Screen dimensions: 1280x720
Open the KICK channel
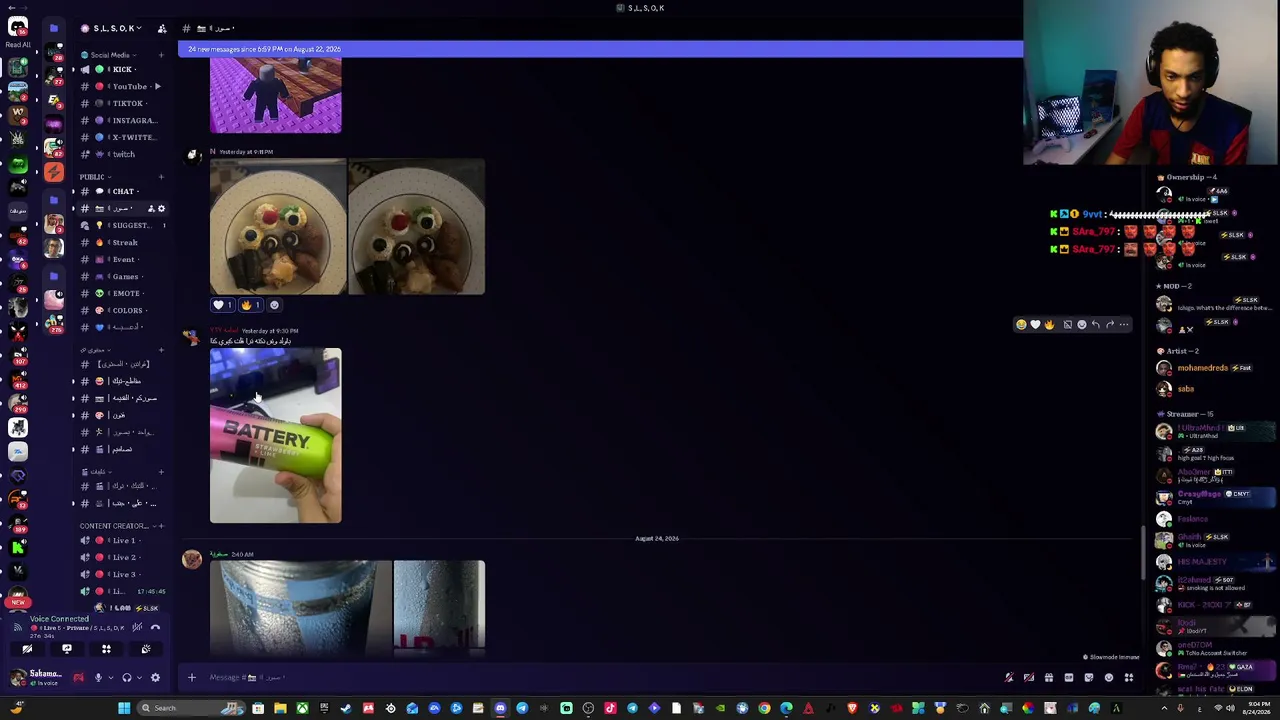[x=122, y=69]
